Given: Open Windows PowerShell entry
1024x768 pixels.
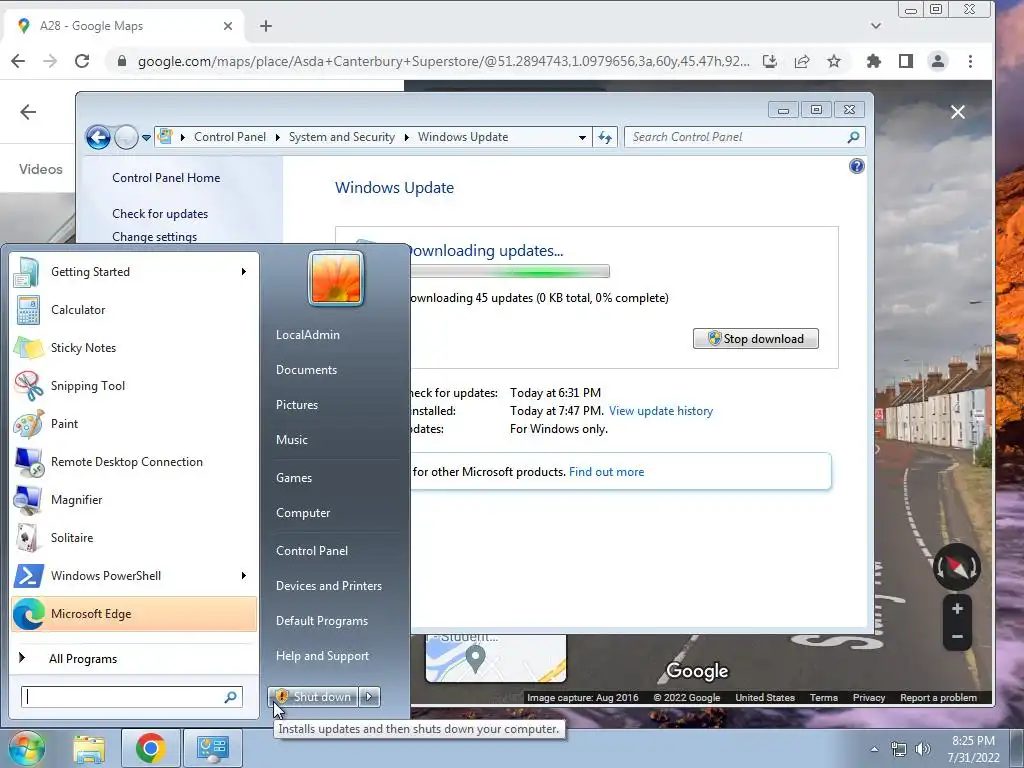Looking at the screenshot, I should pyautogui.click(x=134, y=575).
